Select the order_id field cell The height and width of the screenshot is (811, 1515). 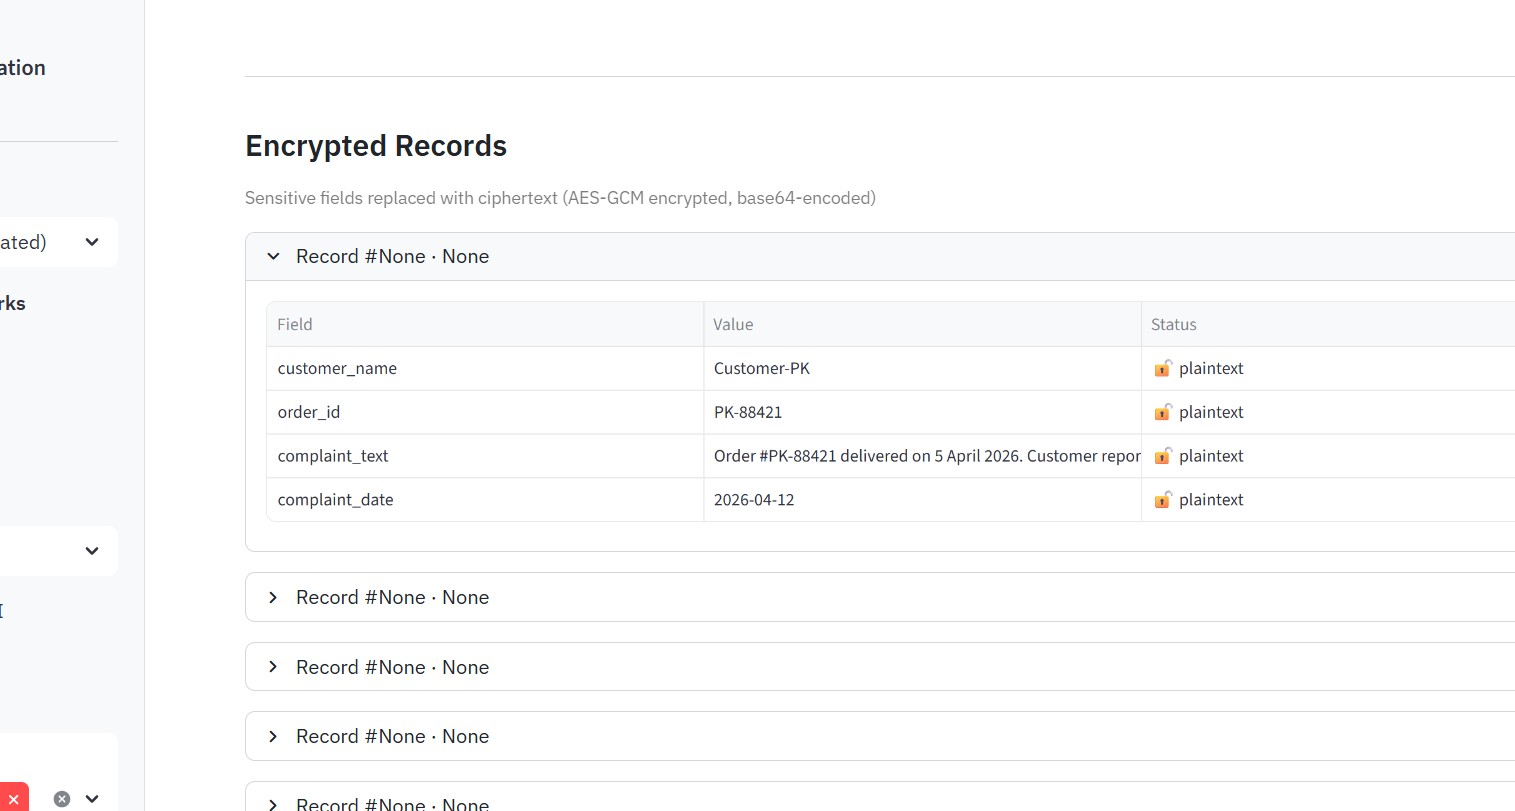coord(485,412)
